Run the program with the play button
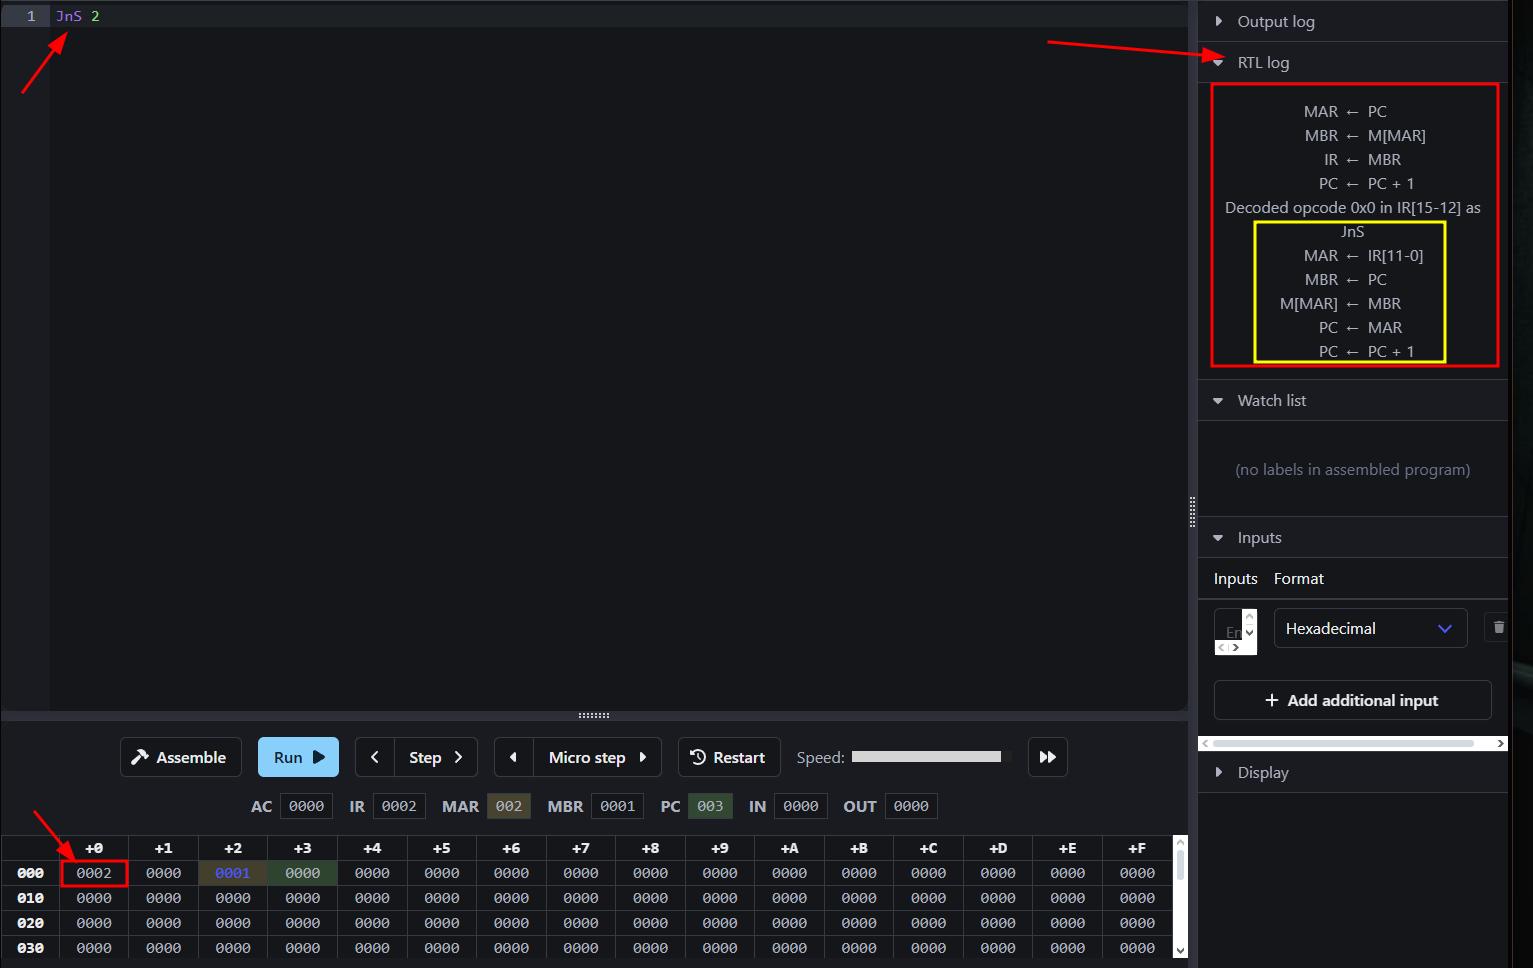Image resolution: width=1533 pixels, height=968 pixels. click(298, 757)
